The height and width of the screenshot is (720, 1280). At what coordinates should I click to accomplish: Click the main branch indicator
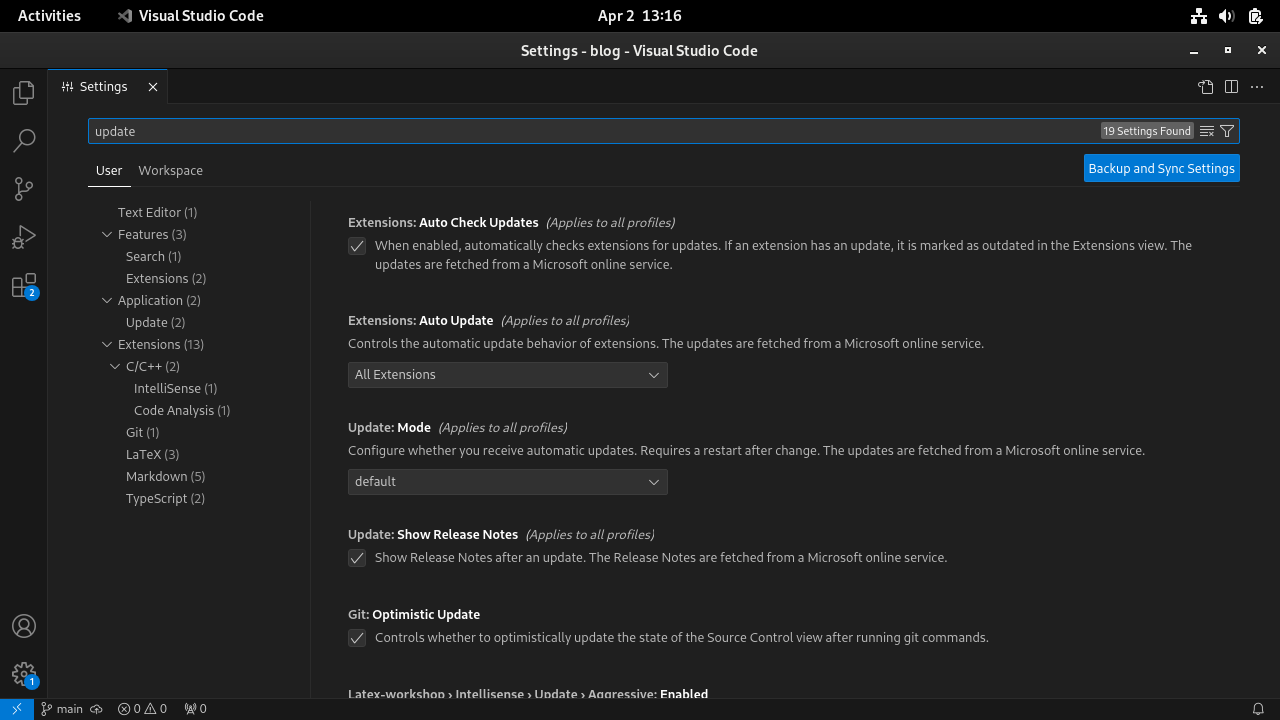62,709
